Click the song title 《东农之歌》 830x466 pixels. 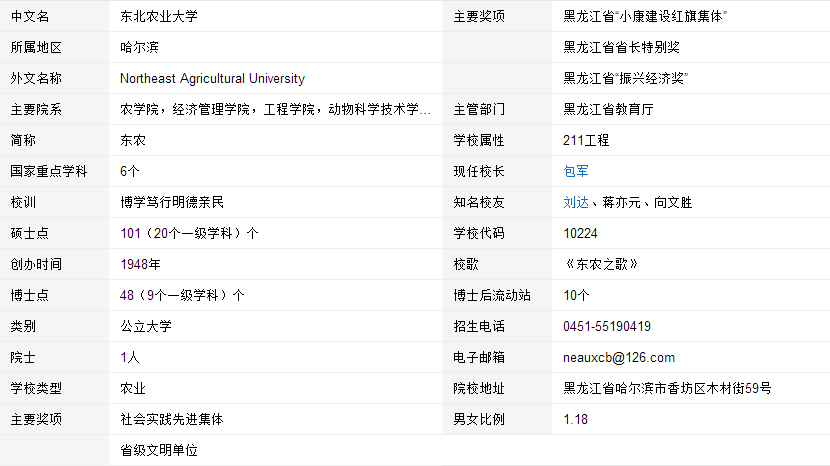(601, 264)
